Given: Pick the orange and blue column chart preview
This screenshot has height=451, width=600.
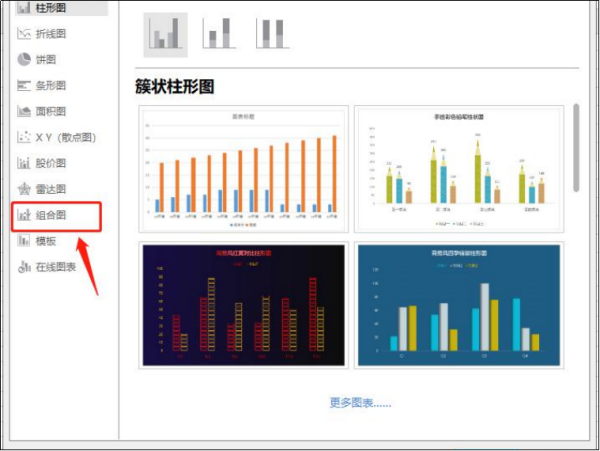Looking at the screenshot, I should pos(243,169).
